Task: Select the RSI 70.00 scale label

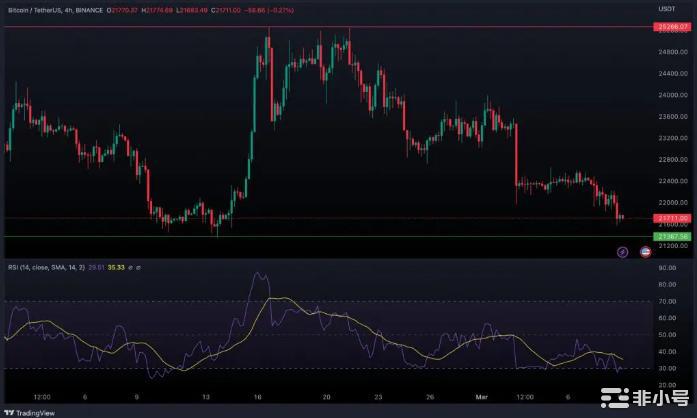Action: tap(667, 301)
